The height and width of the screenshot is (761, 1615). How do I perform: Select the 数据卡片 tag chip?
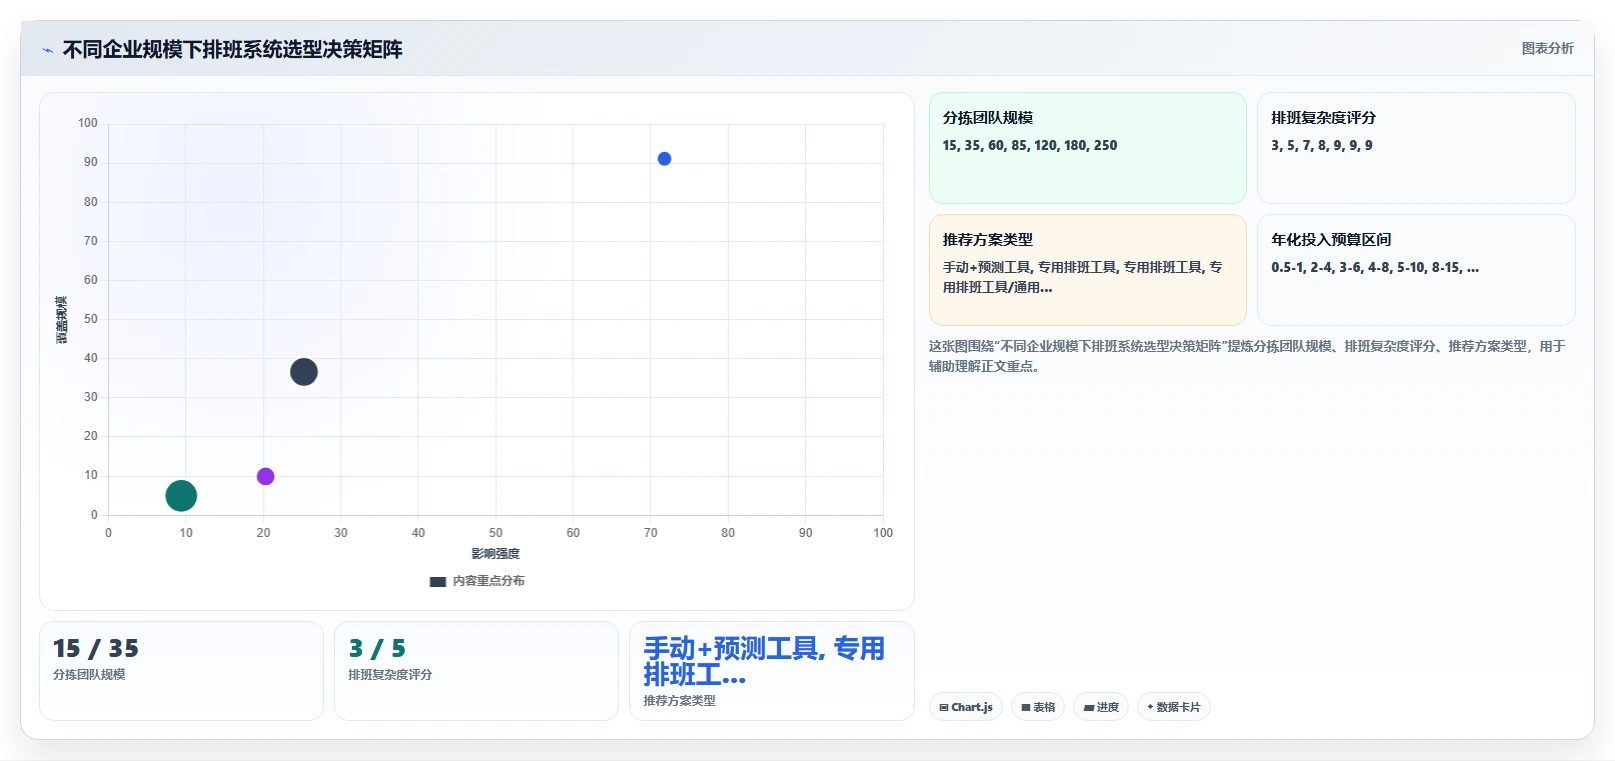point(1174,707)
